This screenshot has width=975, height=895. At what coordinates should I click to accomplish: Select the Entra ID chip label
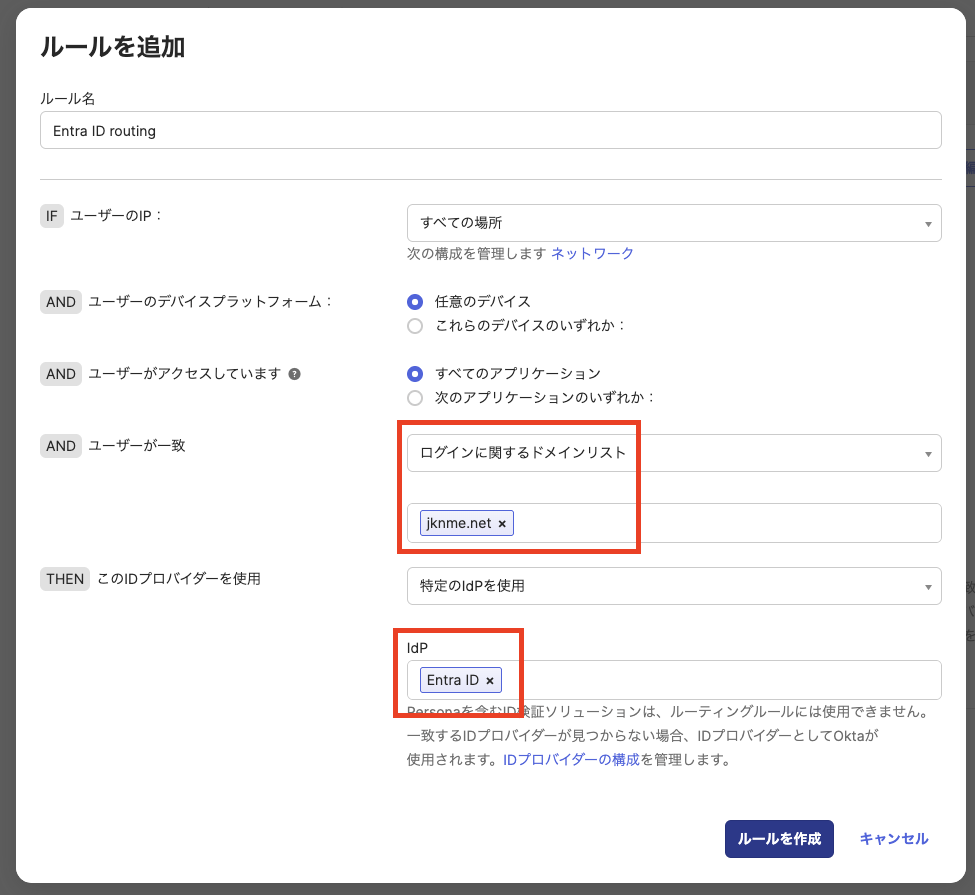click(x=453, y=681)
